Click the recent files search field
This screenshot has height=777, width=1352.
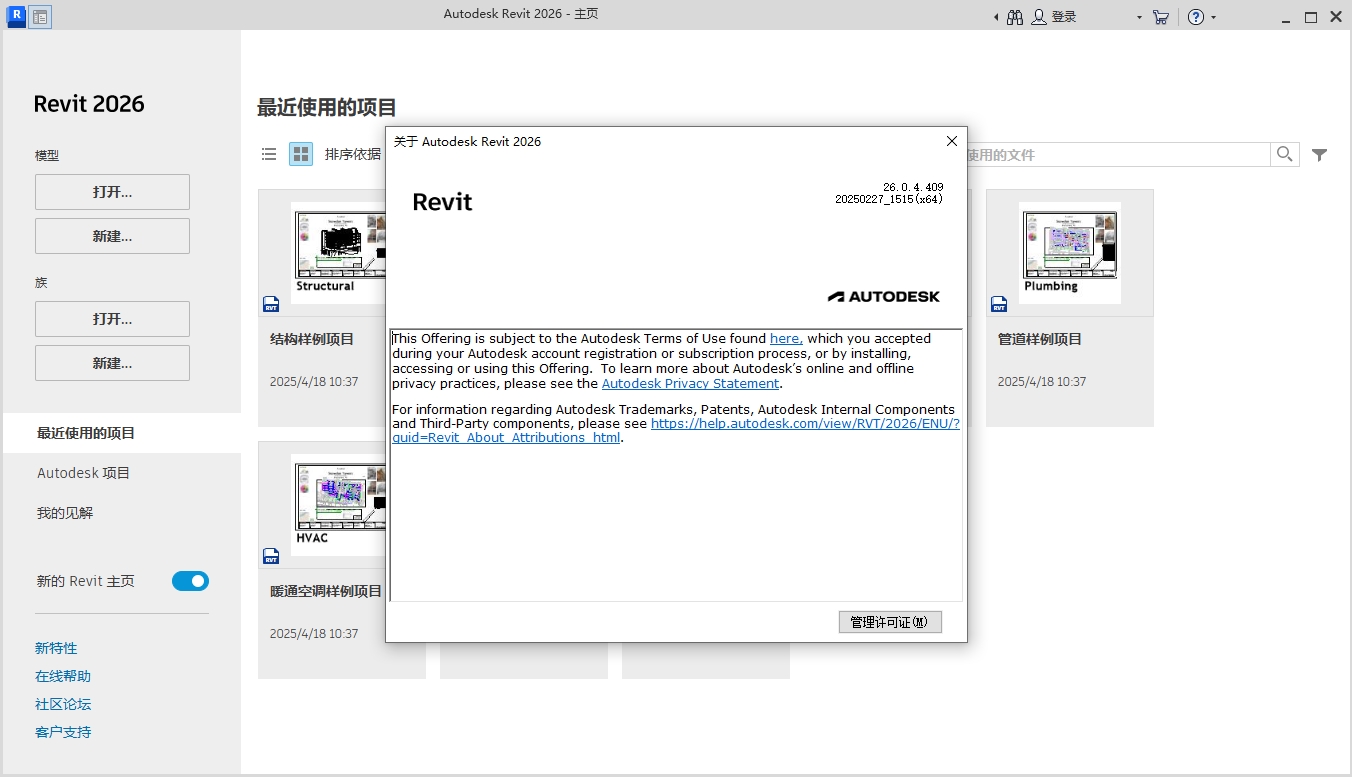pos(1118,154)
